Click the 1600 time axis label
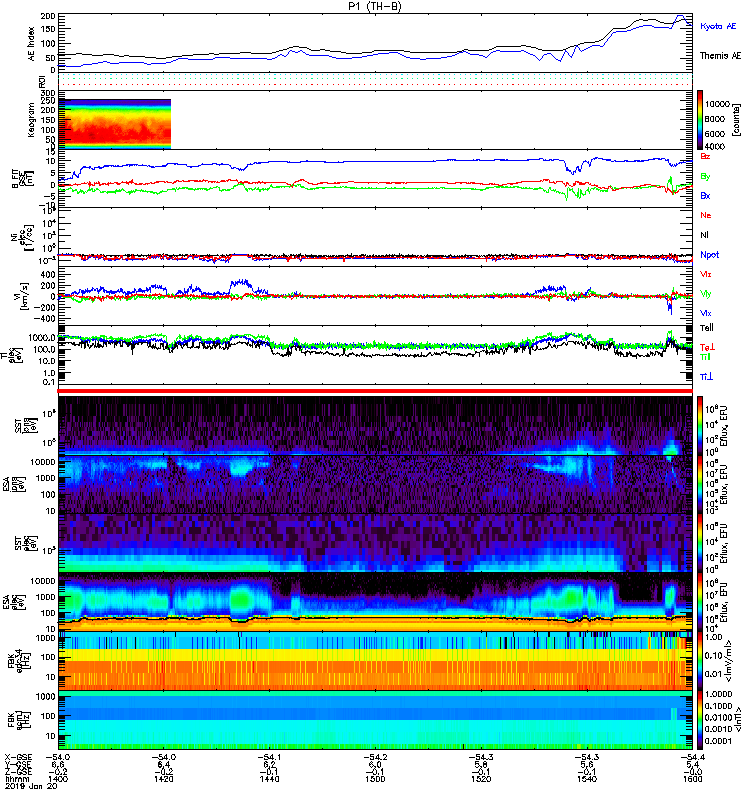This screenshot has height=800, width=750. point(692,779)
